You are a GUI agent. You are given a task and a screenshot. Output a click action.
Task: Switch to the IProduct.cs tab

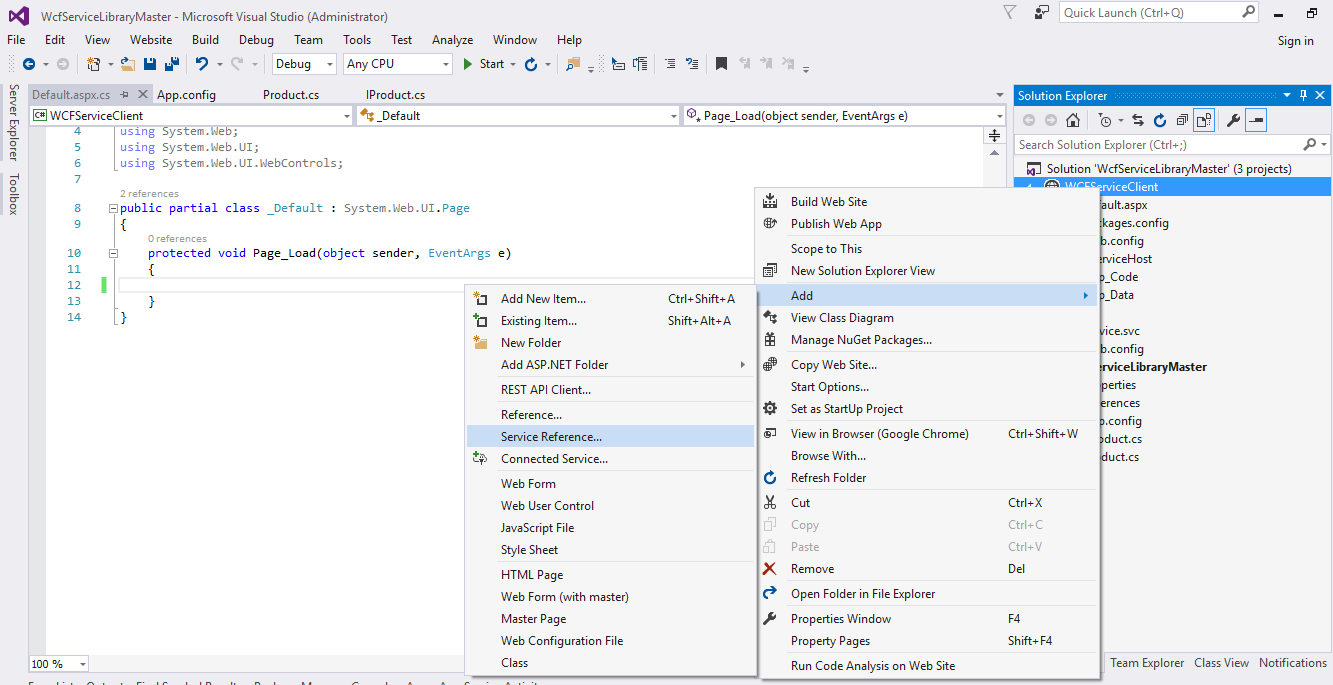pyautogui.click(x=395, y=95)
